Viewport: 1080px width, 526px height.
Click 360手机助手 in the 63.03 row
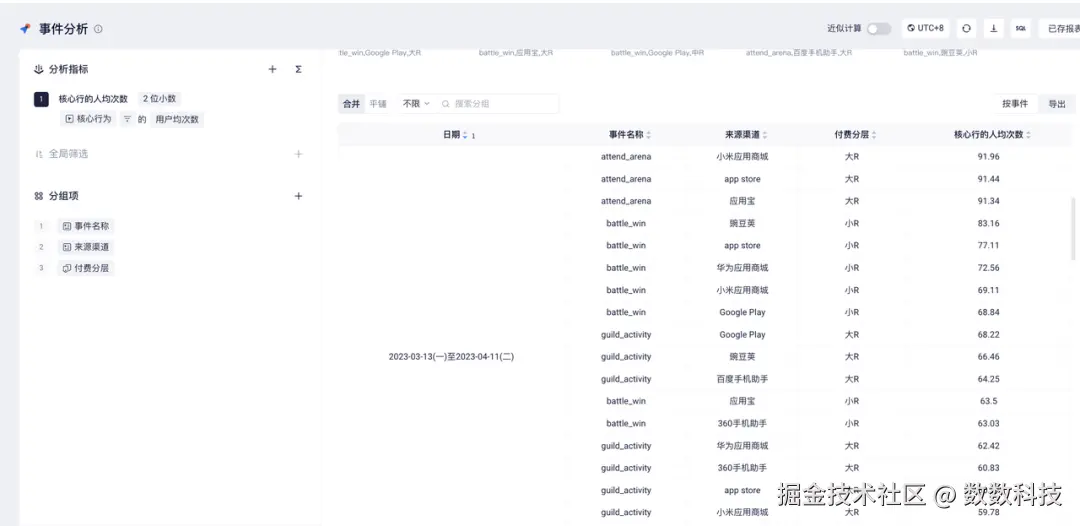click(x=742, y=423)
